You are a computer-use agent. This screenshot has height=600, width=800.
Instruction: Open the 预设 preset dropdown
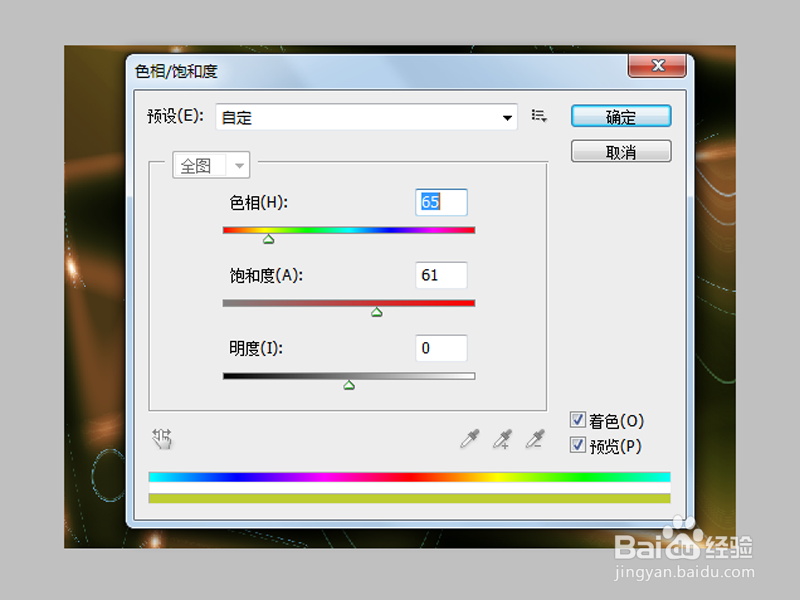point(365,116)
